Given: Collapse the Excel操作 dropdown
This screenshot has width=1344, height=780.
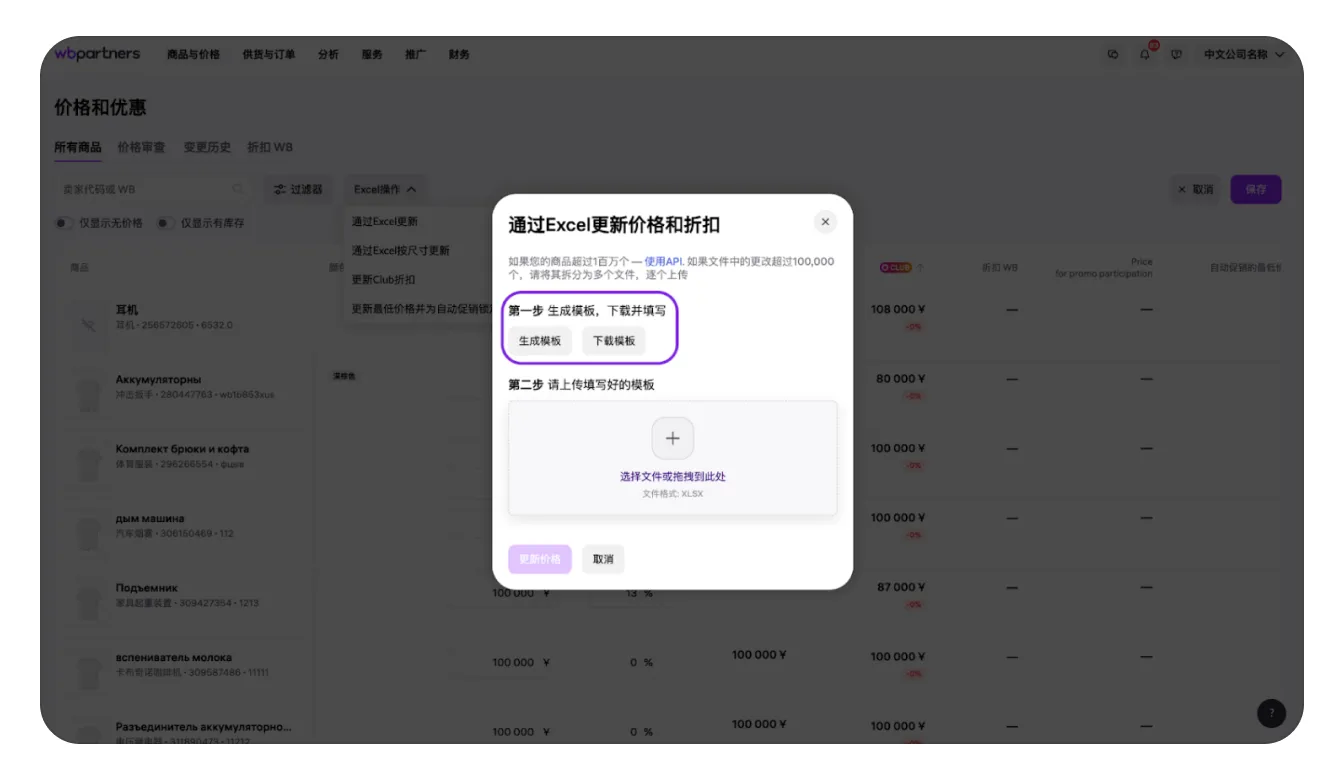Looking at the screenshot, I should tap(385, 189).
